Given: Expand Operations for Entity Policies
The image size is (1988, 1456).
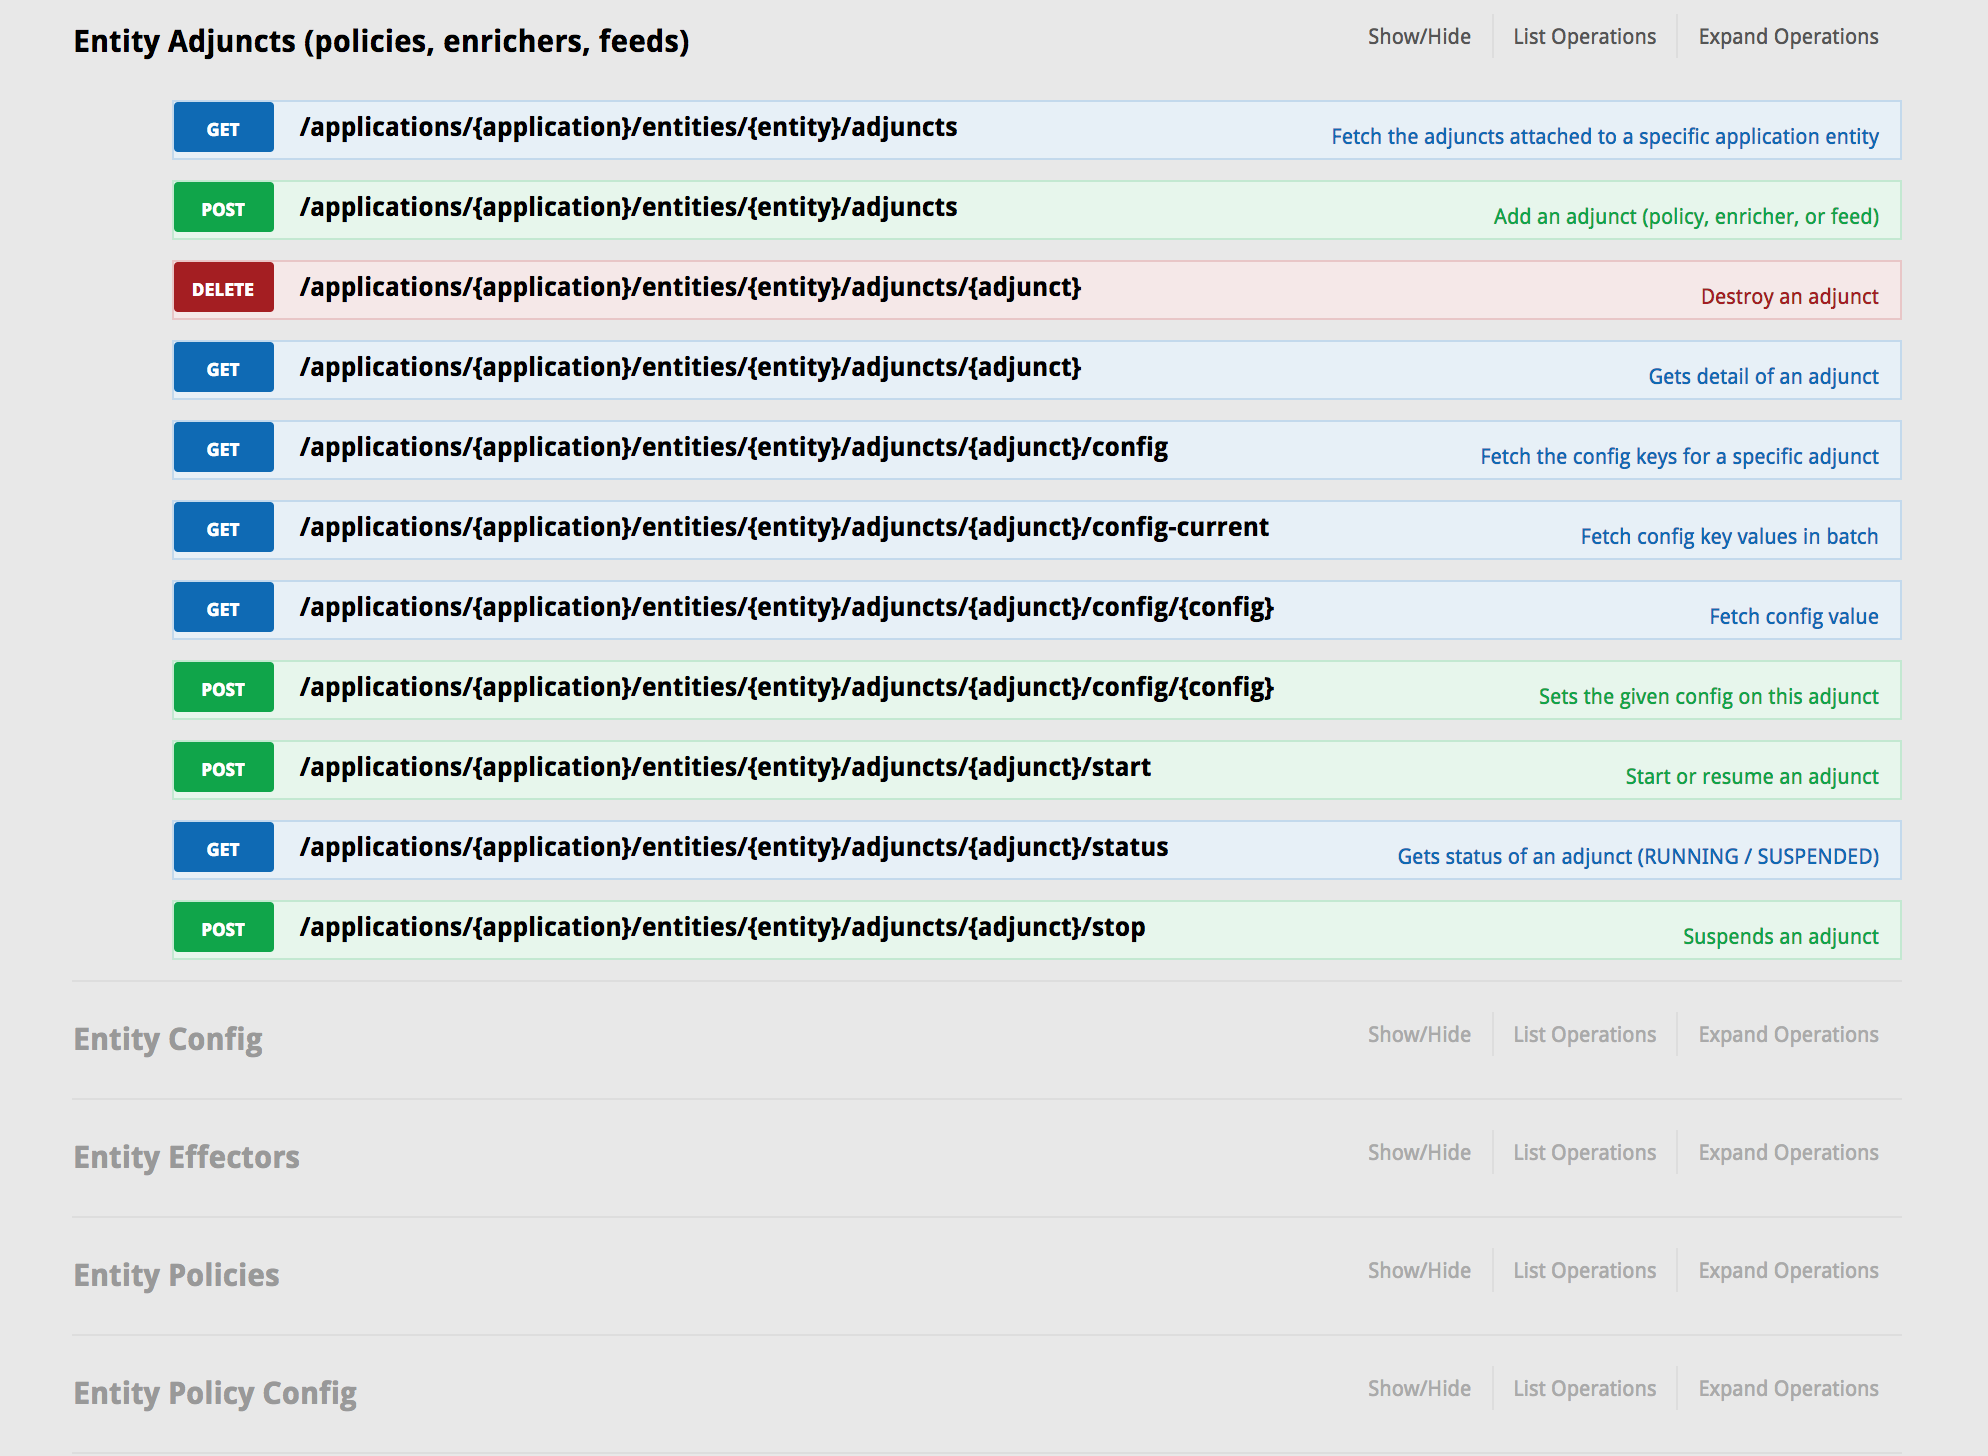Looking at the screenshot, I should click(1787, 1271).
